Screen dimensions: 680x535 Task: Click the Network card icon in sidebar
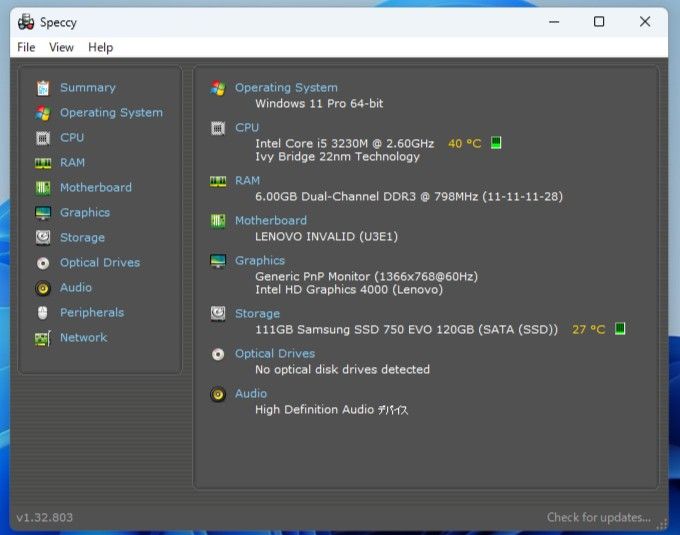(42, 338)
